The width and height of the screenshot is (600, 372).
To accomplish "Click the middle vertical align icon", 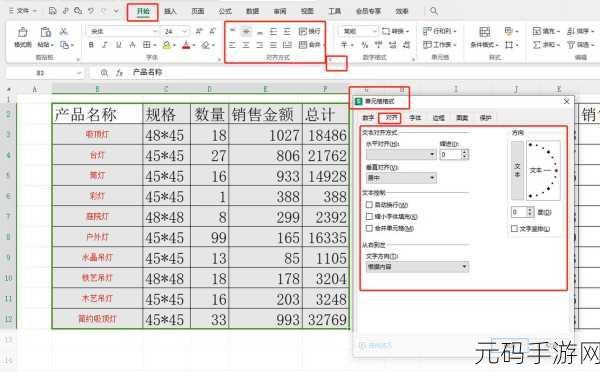I will point(246,31).
